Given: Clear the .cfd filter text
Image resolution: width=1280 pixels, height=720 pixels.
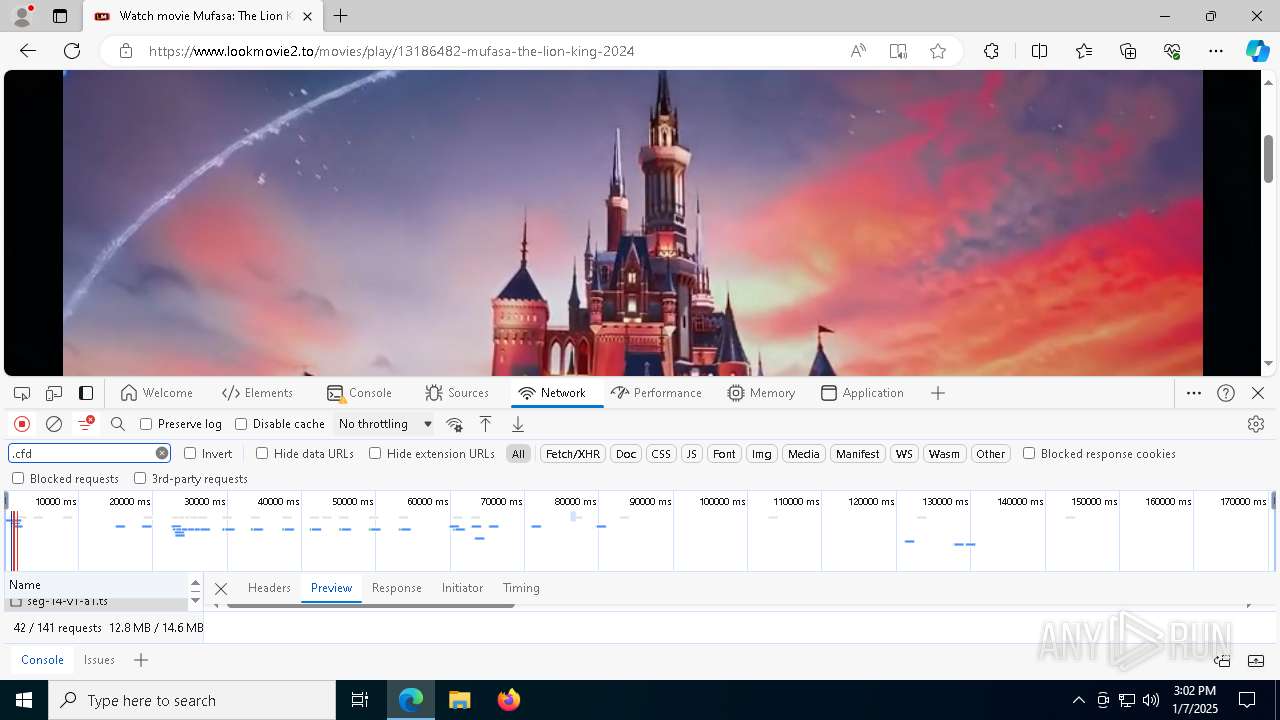Looking at the screenshot, I should 162,453.
